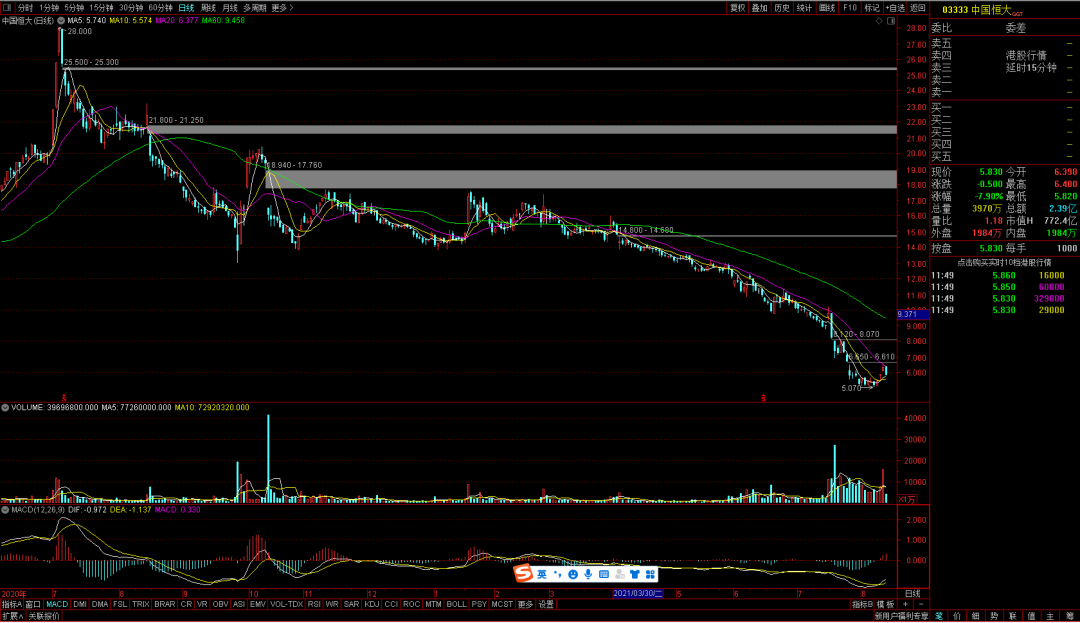Screen dimensions: 1080x623
Task: Open 历史 history button
Action: (782, 8)
